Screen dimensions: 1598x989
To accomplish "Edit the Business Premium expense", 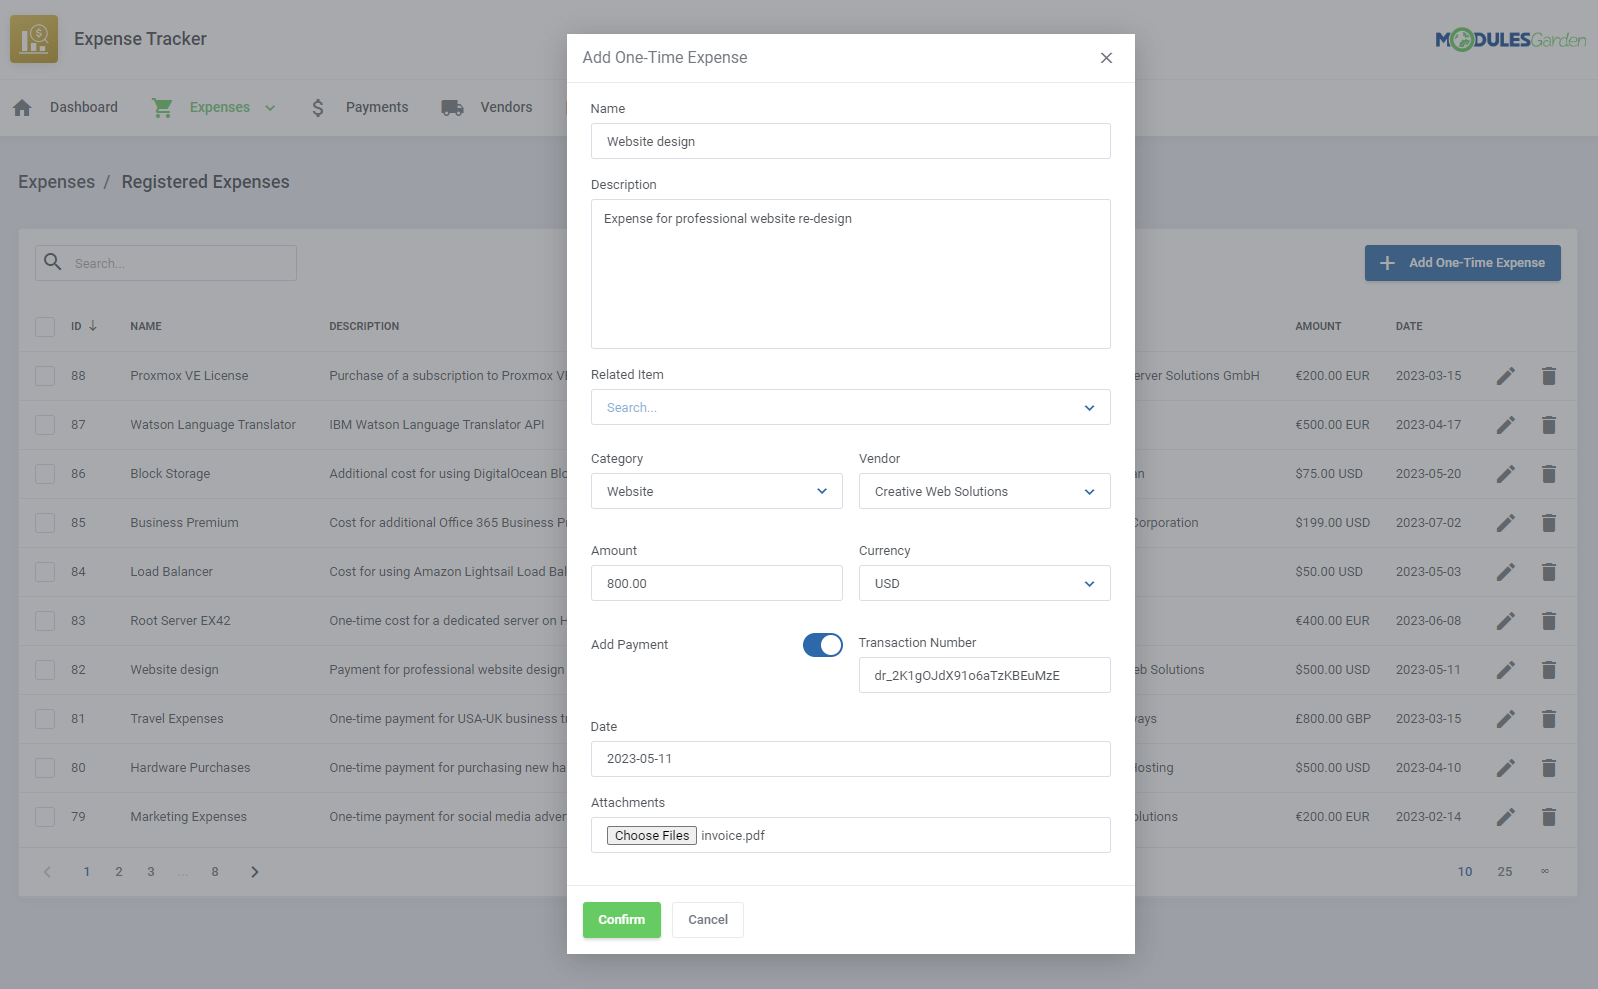I will click(x=1505, y=523).
